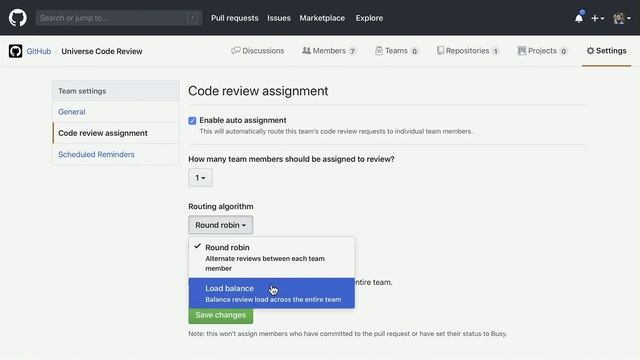
Task: Choose the Round robin option
Action: (x=271, y=257)
